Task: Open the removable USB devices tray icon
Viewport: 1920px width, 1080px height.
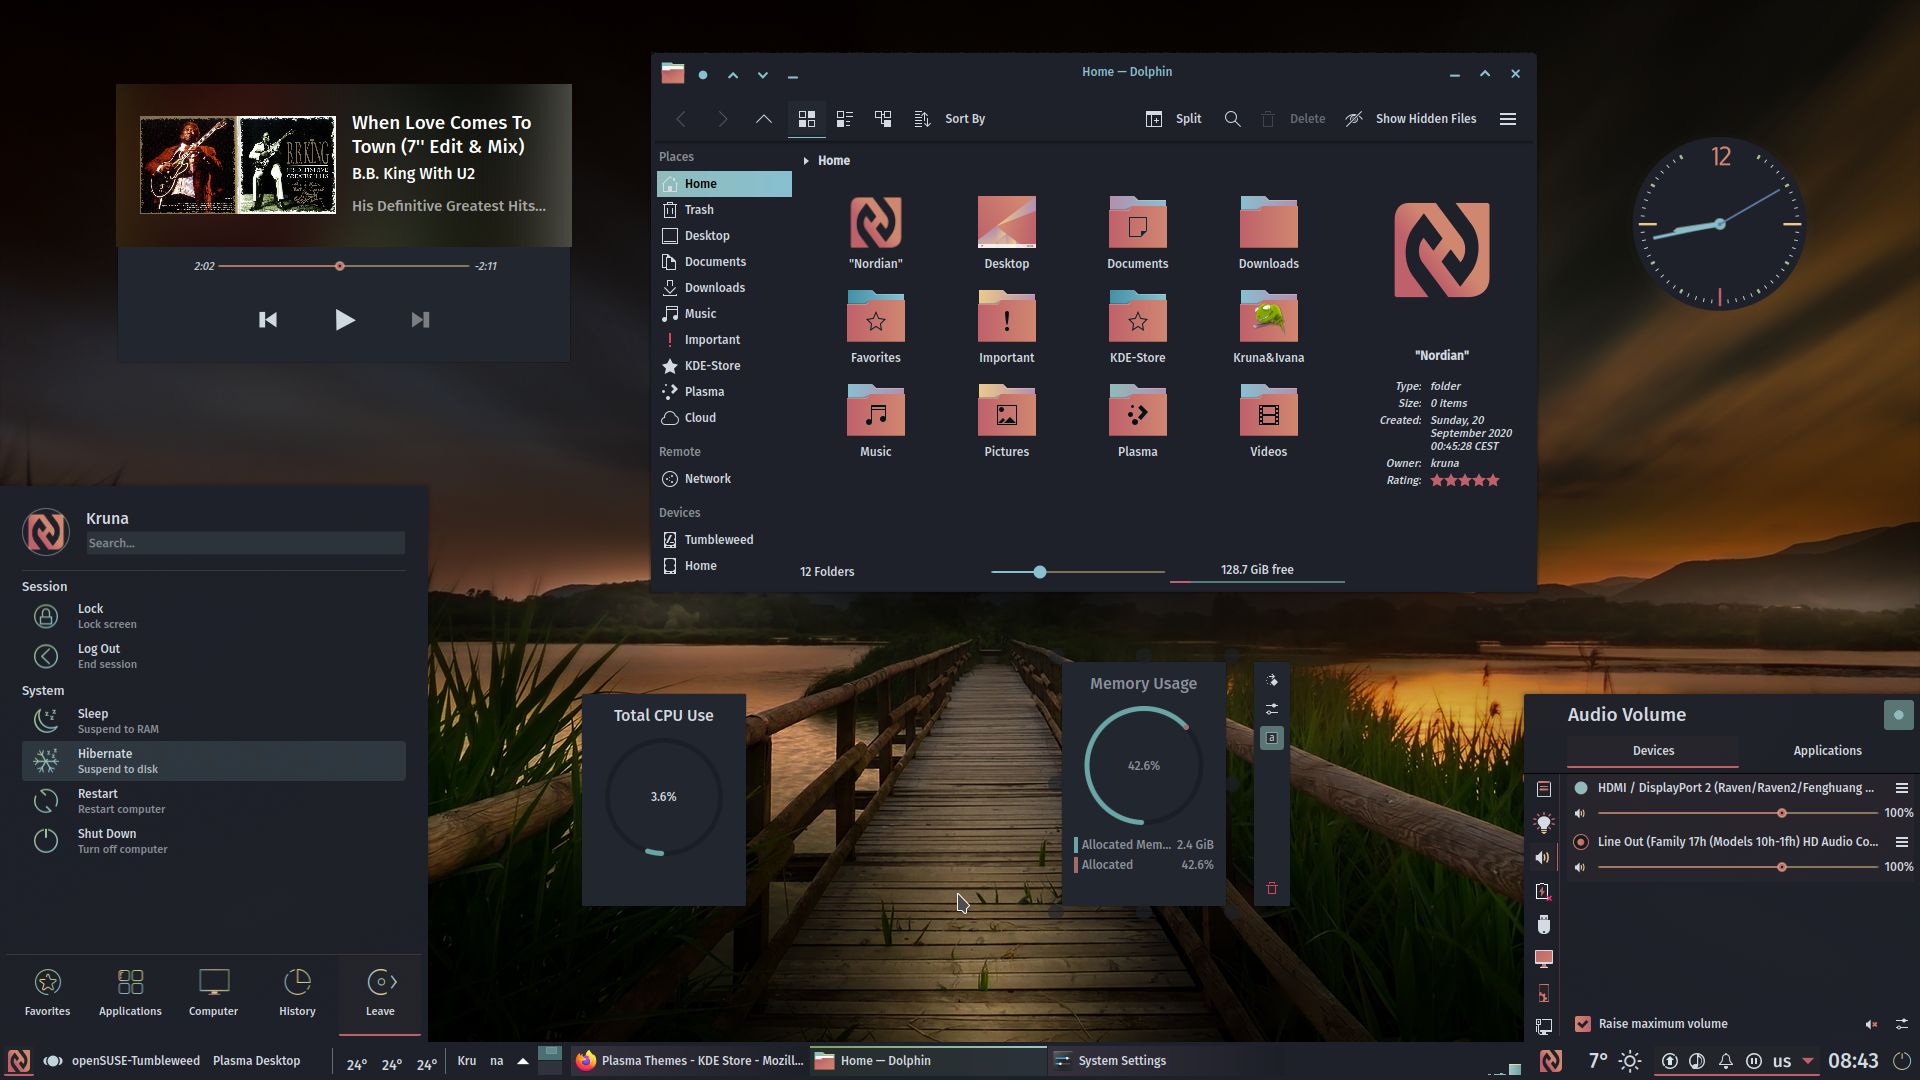Action: pos(1542,925)
